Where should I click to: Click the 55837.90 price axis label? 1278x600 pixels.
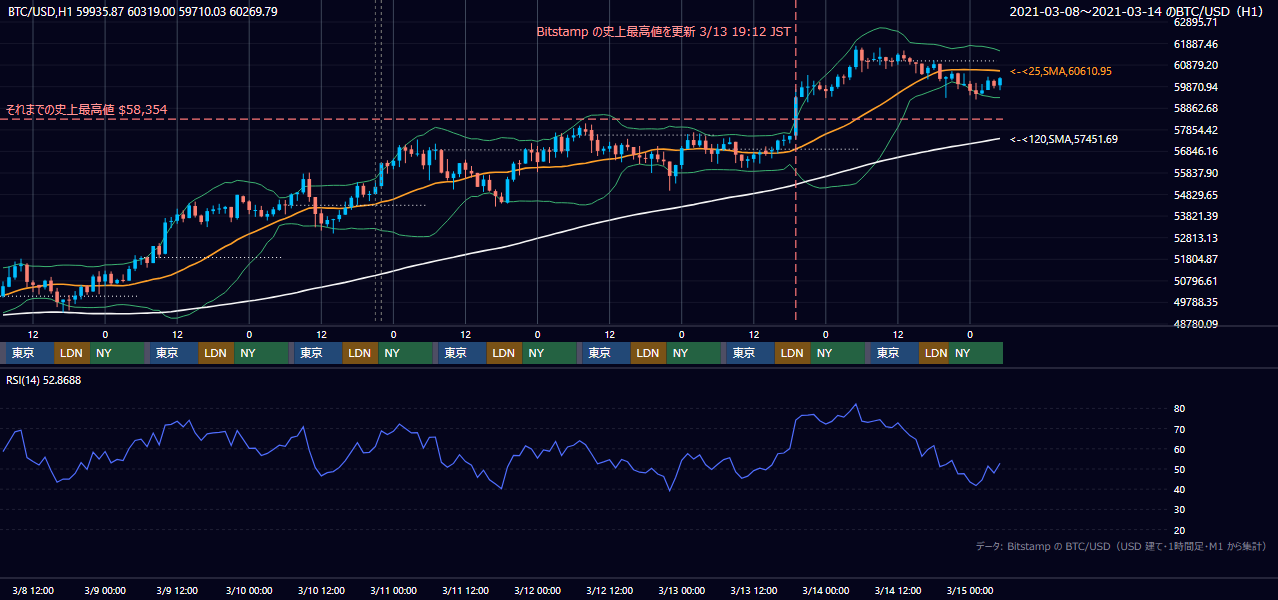coord(1195,173)
